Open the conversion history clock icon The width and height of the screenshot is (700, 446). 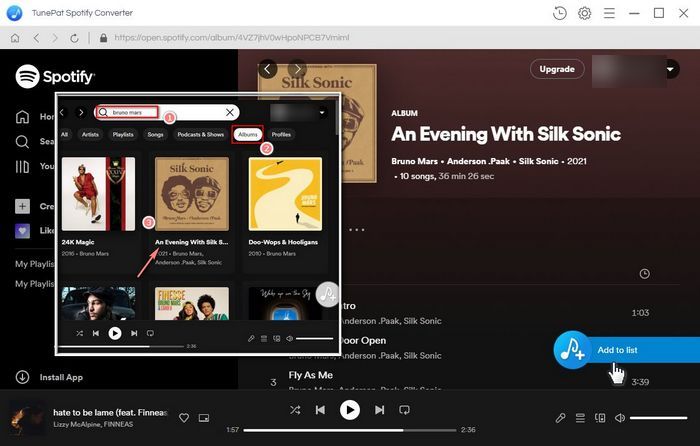pyautogui.click(x=559, y=13)
